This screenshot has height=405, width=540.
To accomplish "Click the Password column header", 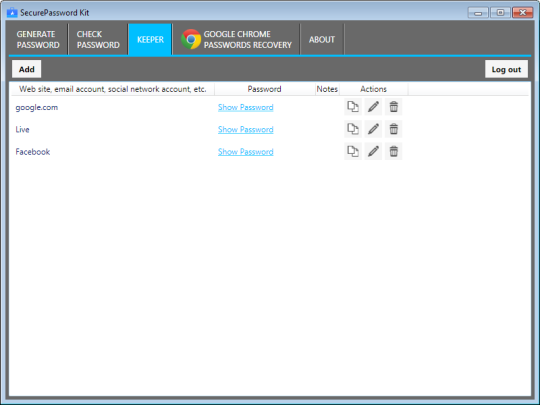I will click(x=264, y=89).
